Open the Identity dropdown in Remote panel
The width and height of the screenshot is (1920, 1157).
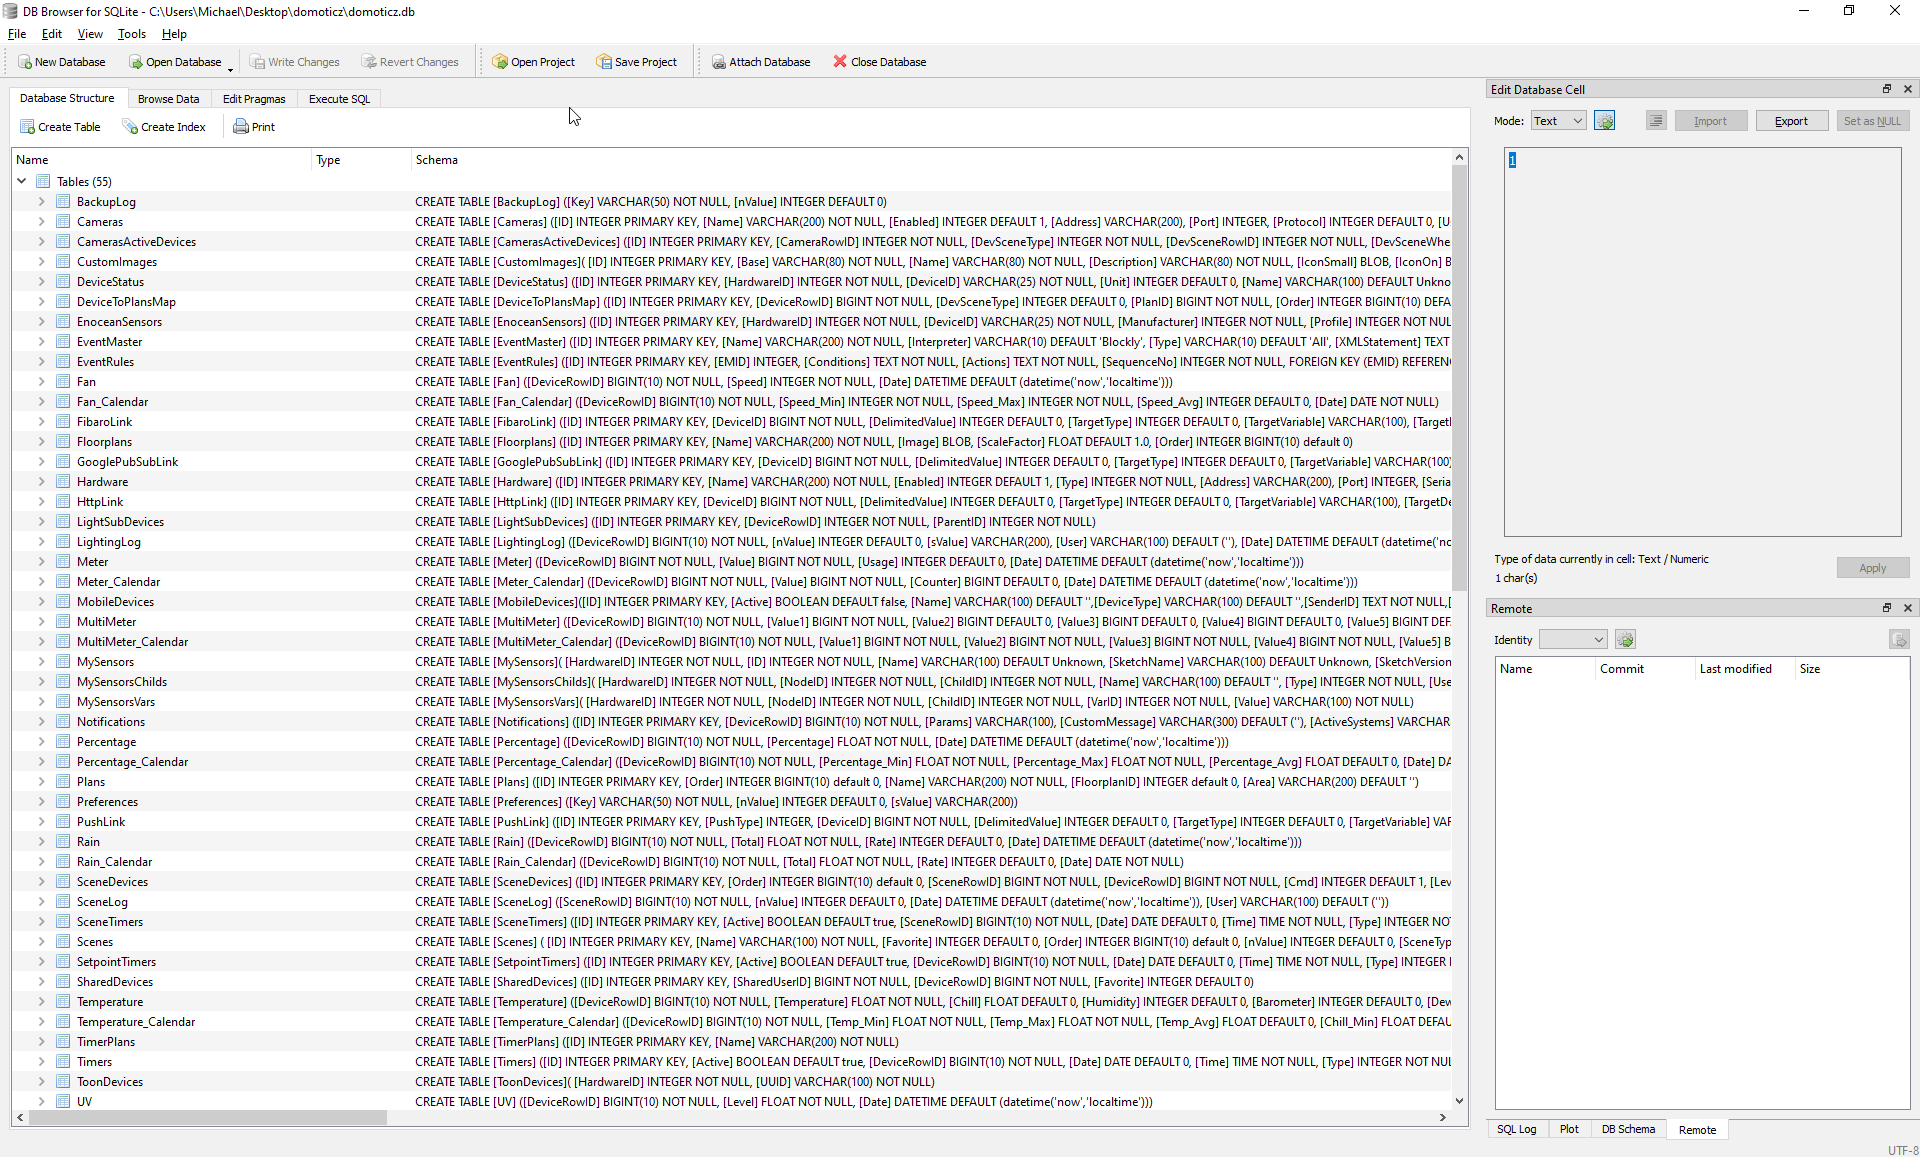pos(1573,640)
